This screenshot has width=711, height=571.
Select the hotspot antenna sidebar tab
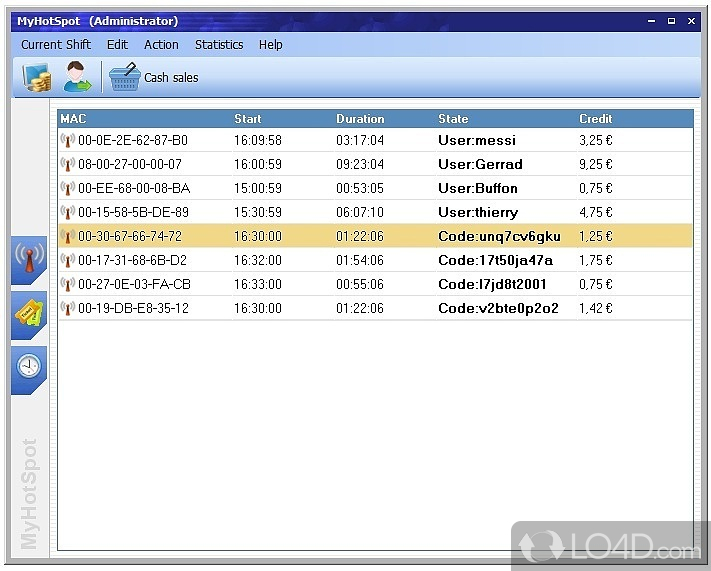coord(29,260)
